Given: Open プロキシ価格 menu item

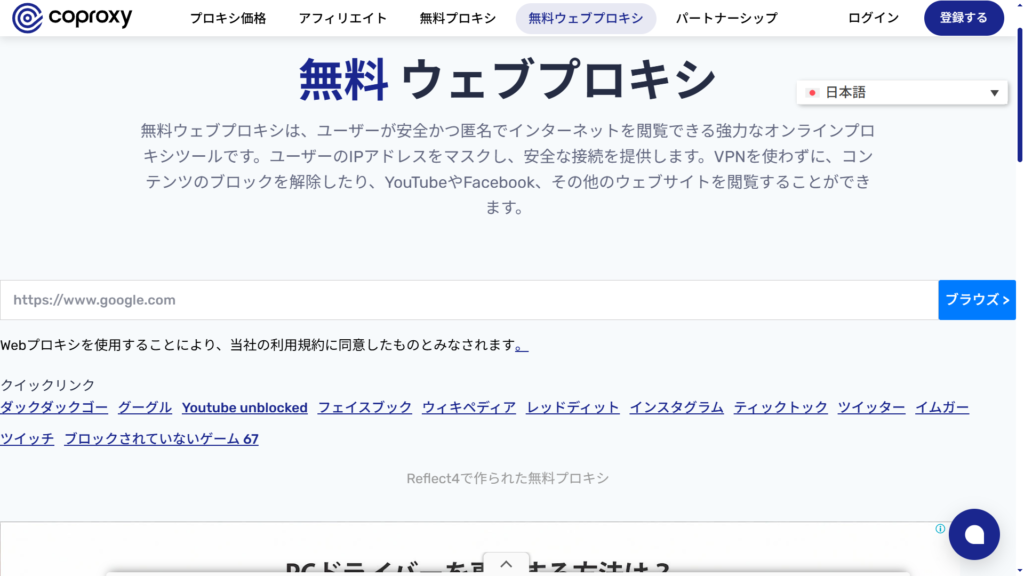Looking at the screenshot, I should (x=228, y=18).
